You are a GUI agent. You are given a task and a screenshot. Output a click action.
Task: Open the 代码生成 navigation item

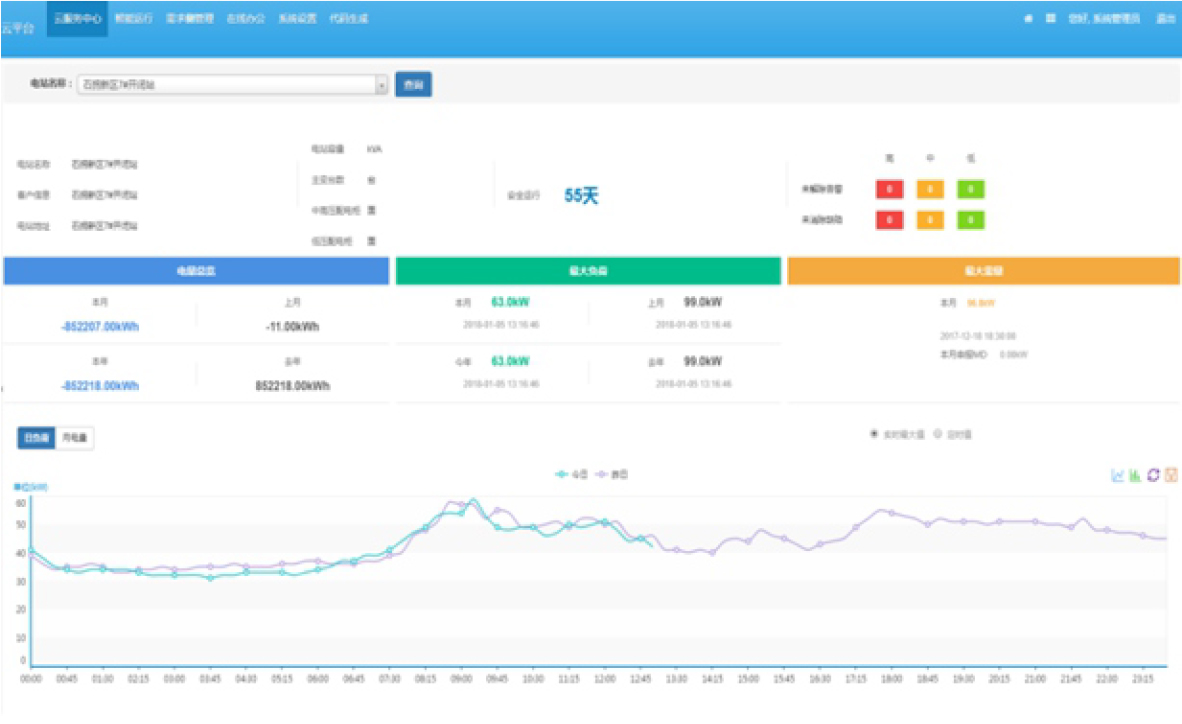[349, 19]
